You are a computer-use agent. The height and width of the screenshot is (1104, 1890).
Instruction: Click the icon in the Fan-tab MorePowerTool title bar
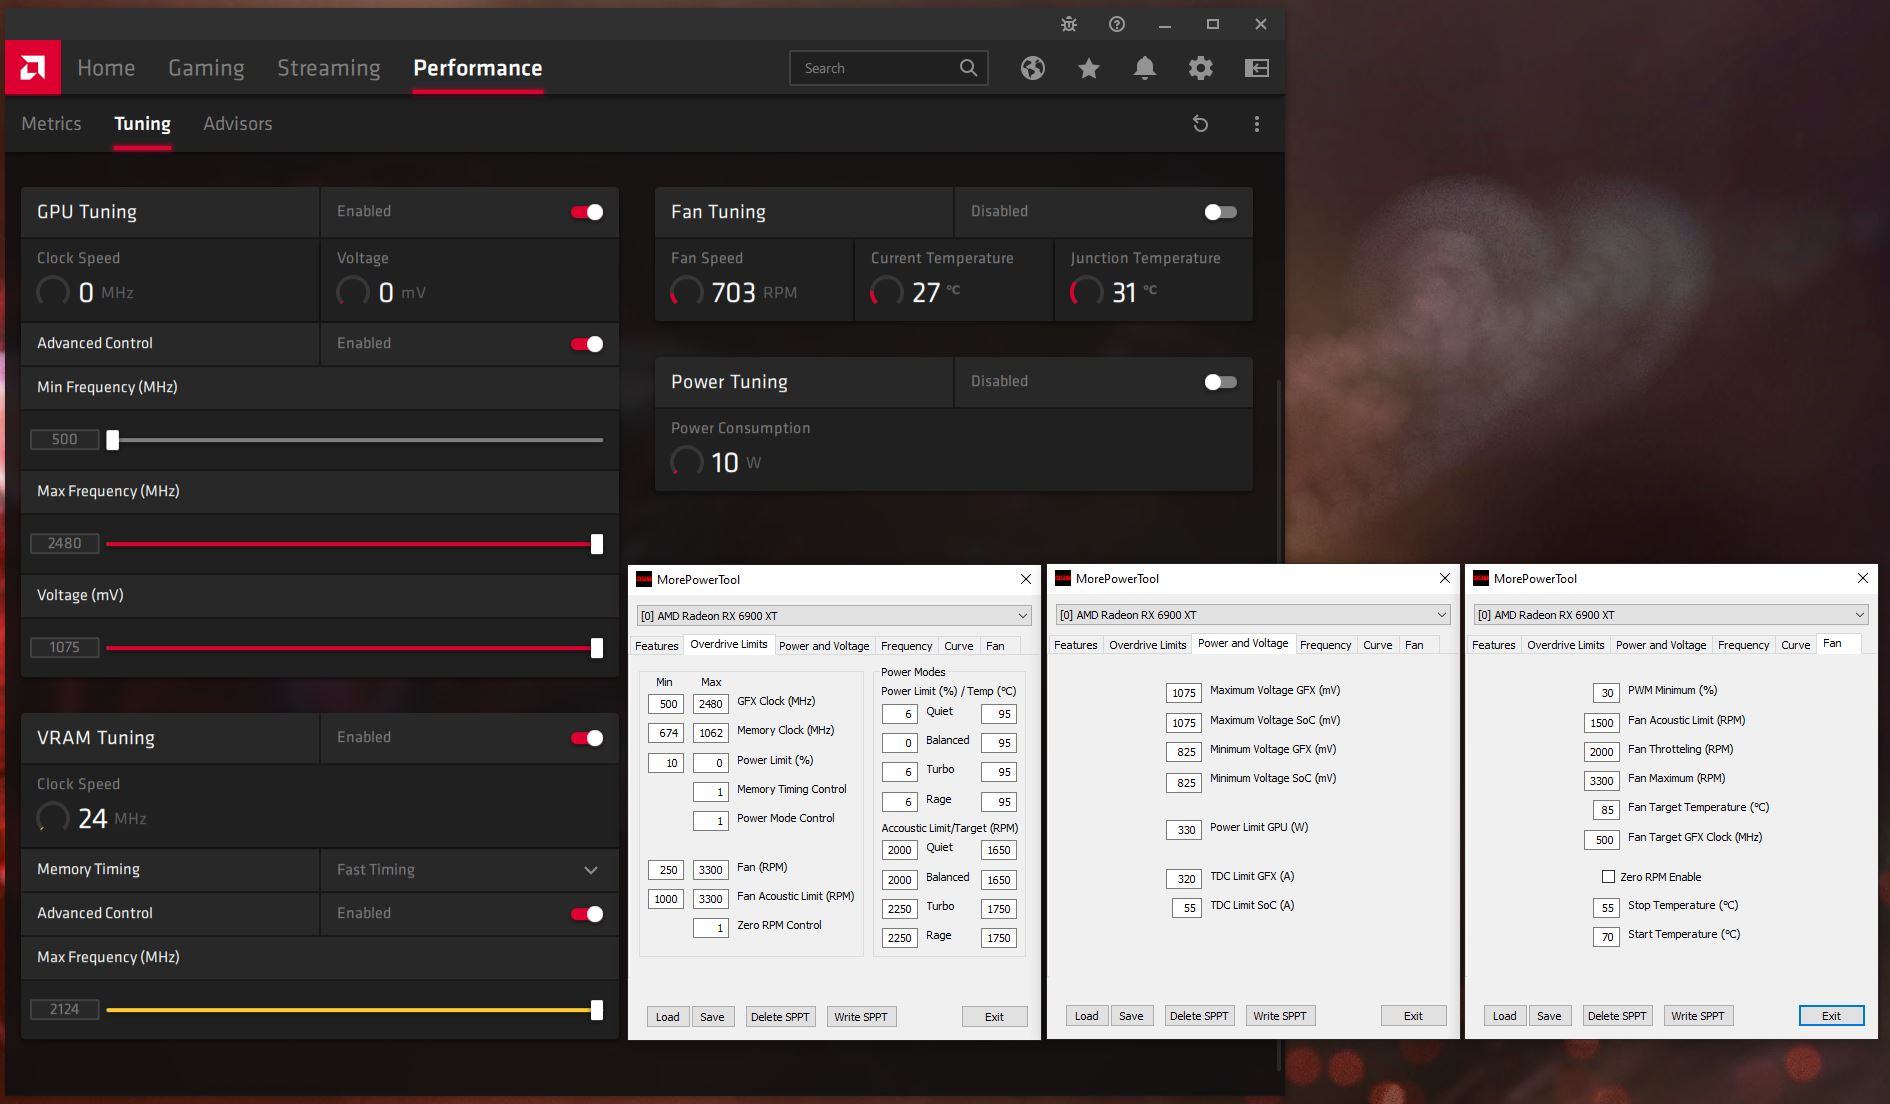(1481, 578)
